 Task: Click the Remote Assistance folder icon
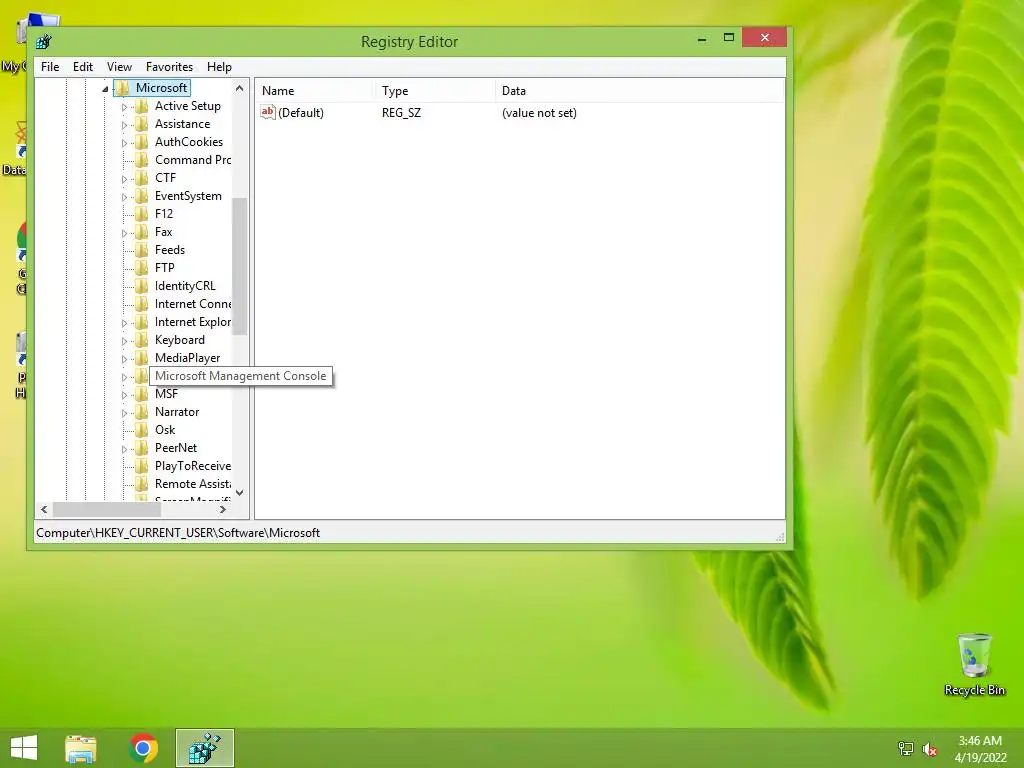142,484
